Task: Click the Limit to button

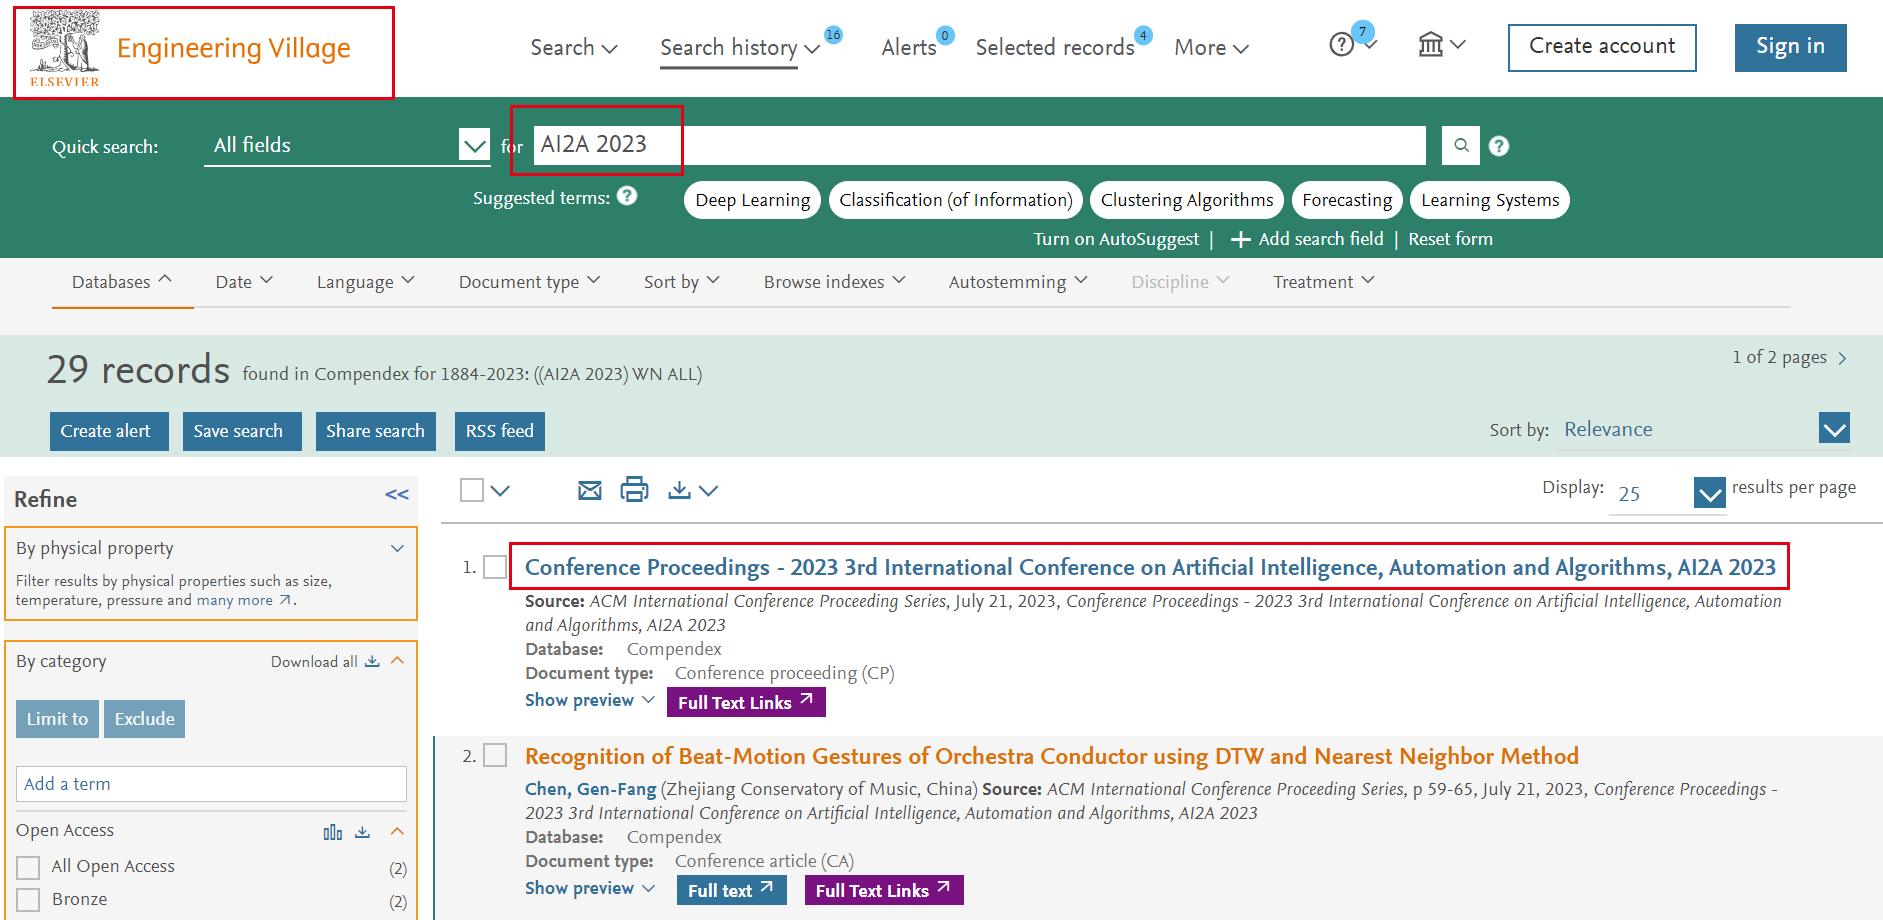Action: pos(57,719)
